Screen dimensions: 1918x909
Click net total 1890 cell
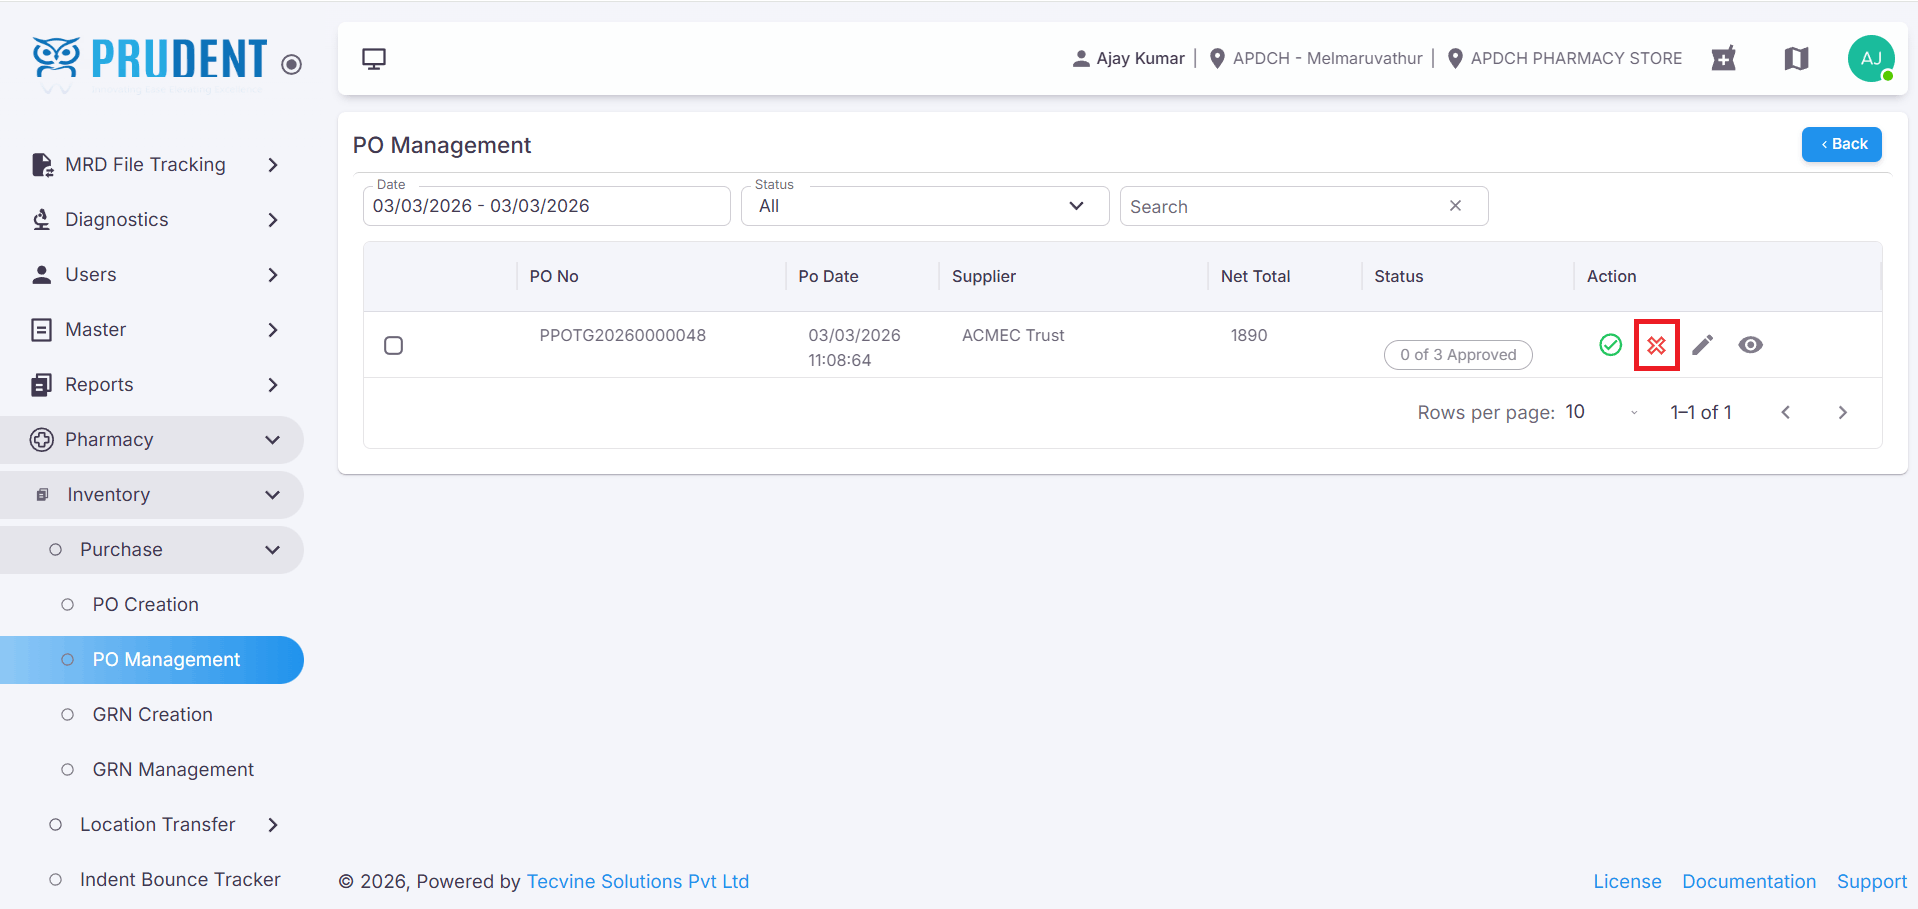[x=1249, y=335]
